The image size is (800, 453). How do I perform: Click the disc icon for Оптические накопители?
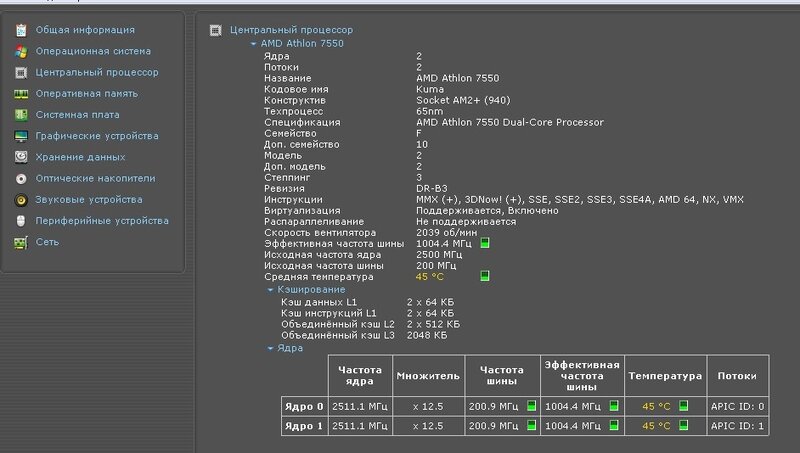point(21,179)
